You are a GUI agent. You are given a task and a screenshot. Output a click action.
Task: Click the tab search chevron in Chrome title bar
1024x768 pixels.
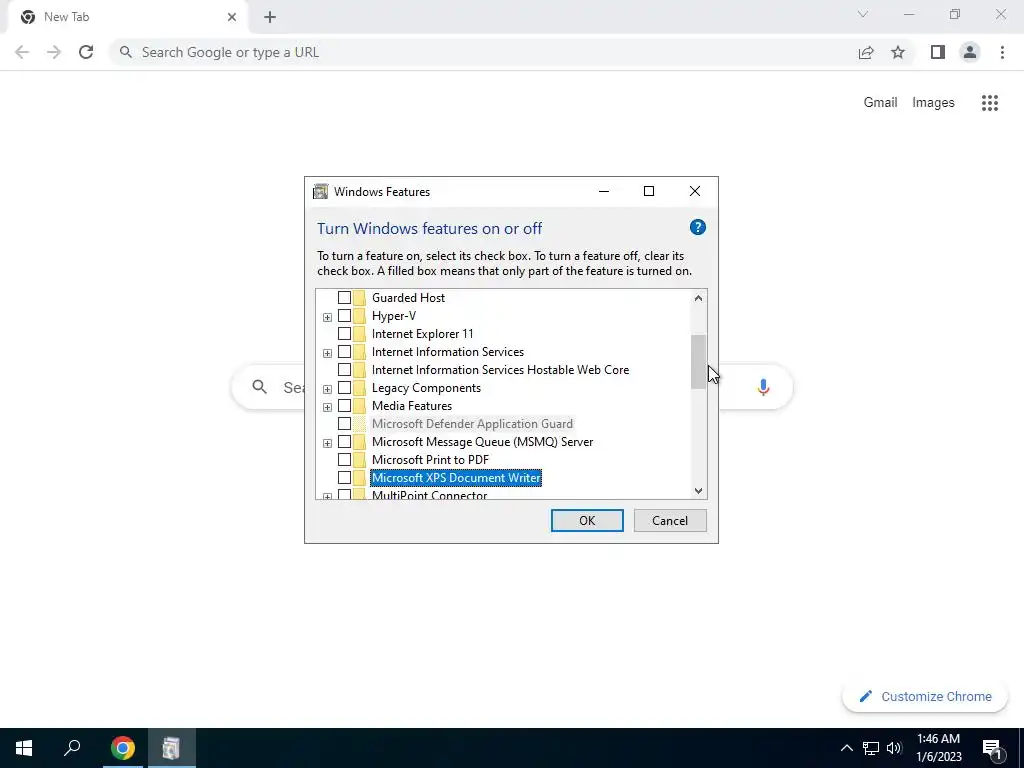863,14
